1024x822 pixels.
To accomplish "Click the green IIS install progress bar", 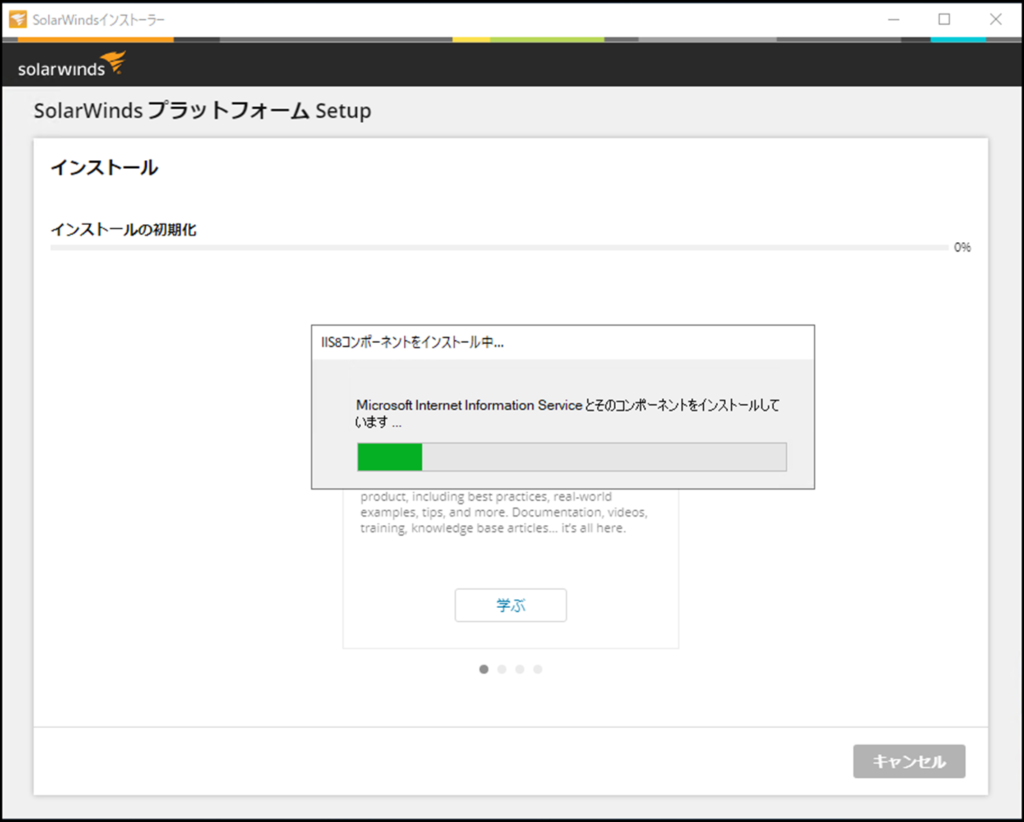I will [x=571, y=457].
